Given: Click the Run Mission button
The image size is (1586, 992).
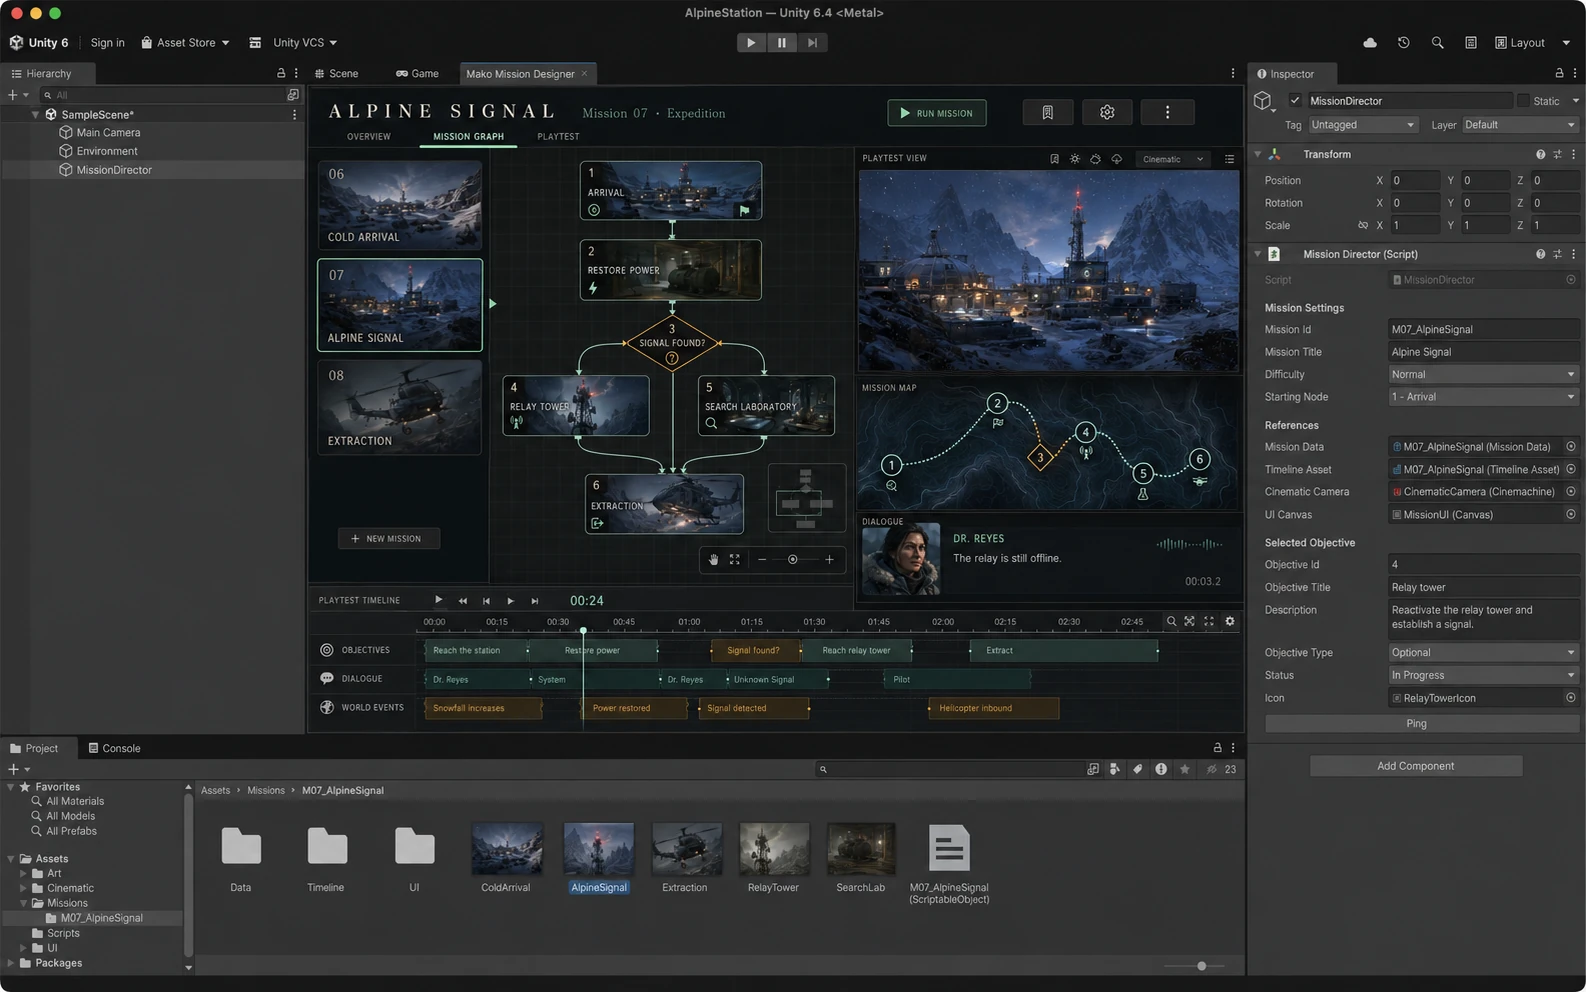Looking at the screenshot, I should tap(936, 113).
